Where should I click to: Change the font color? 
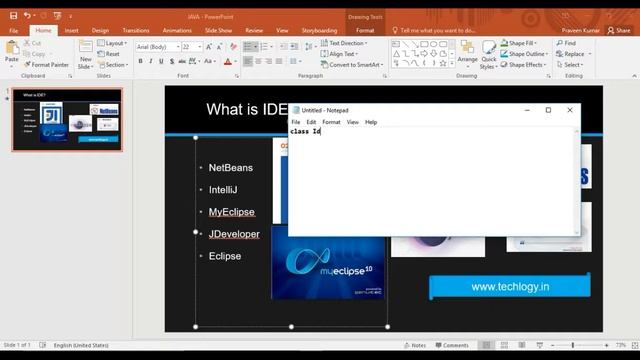(x=228, y=61)
